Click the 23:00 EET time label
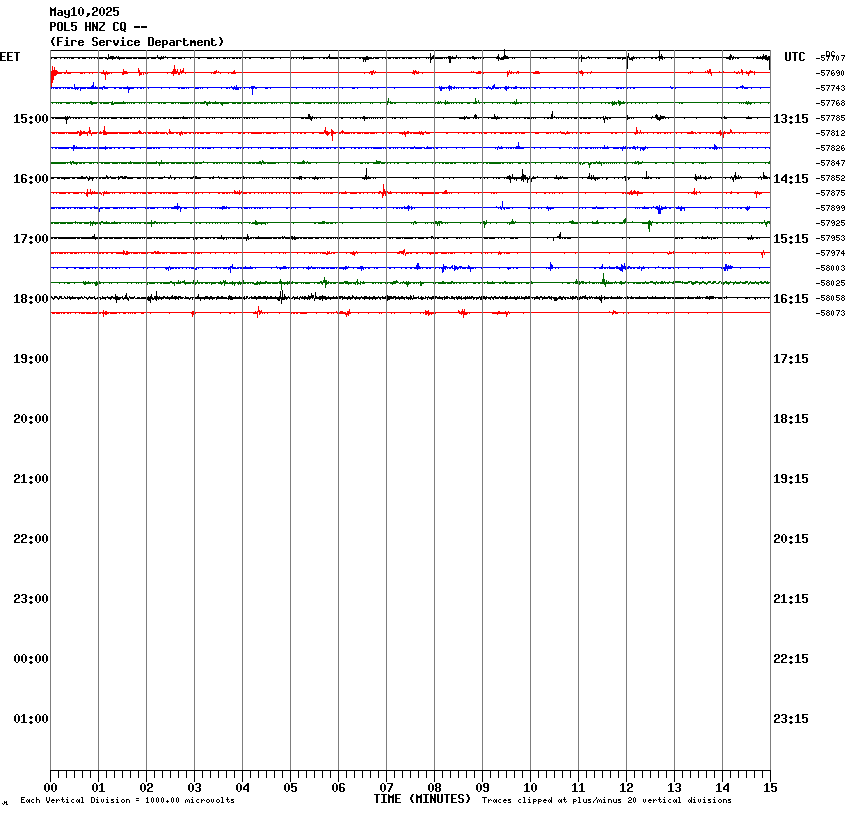The image size is (850, 814). click(31, 599)
